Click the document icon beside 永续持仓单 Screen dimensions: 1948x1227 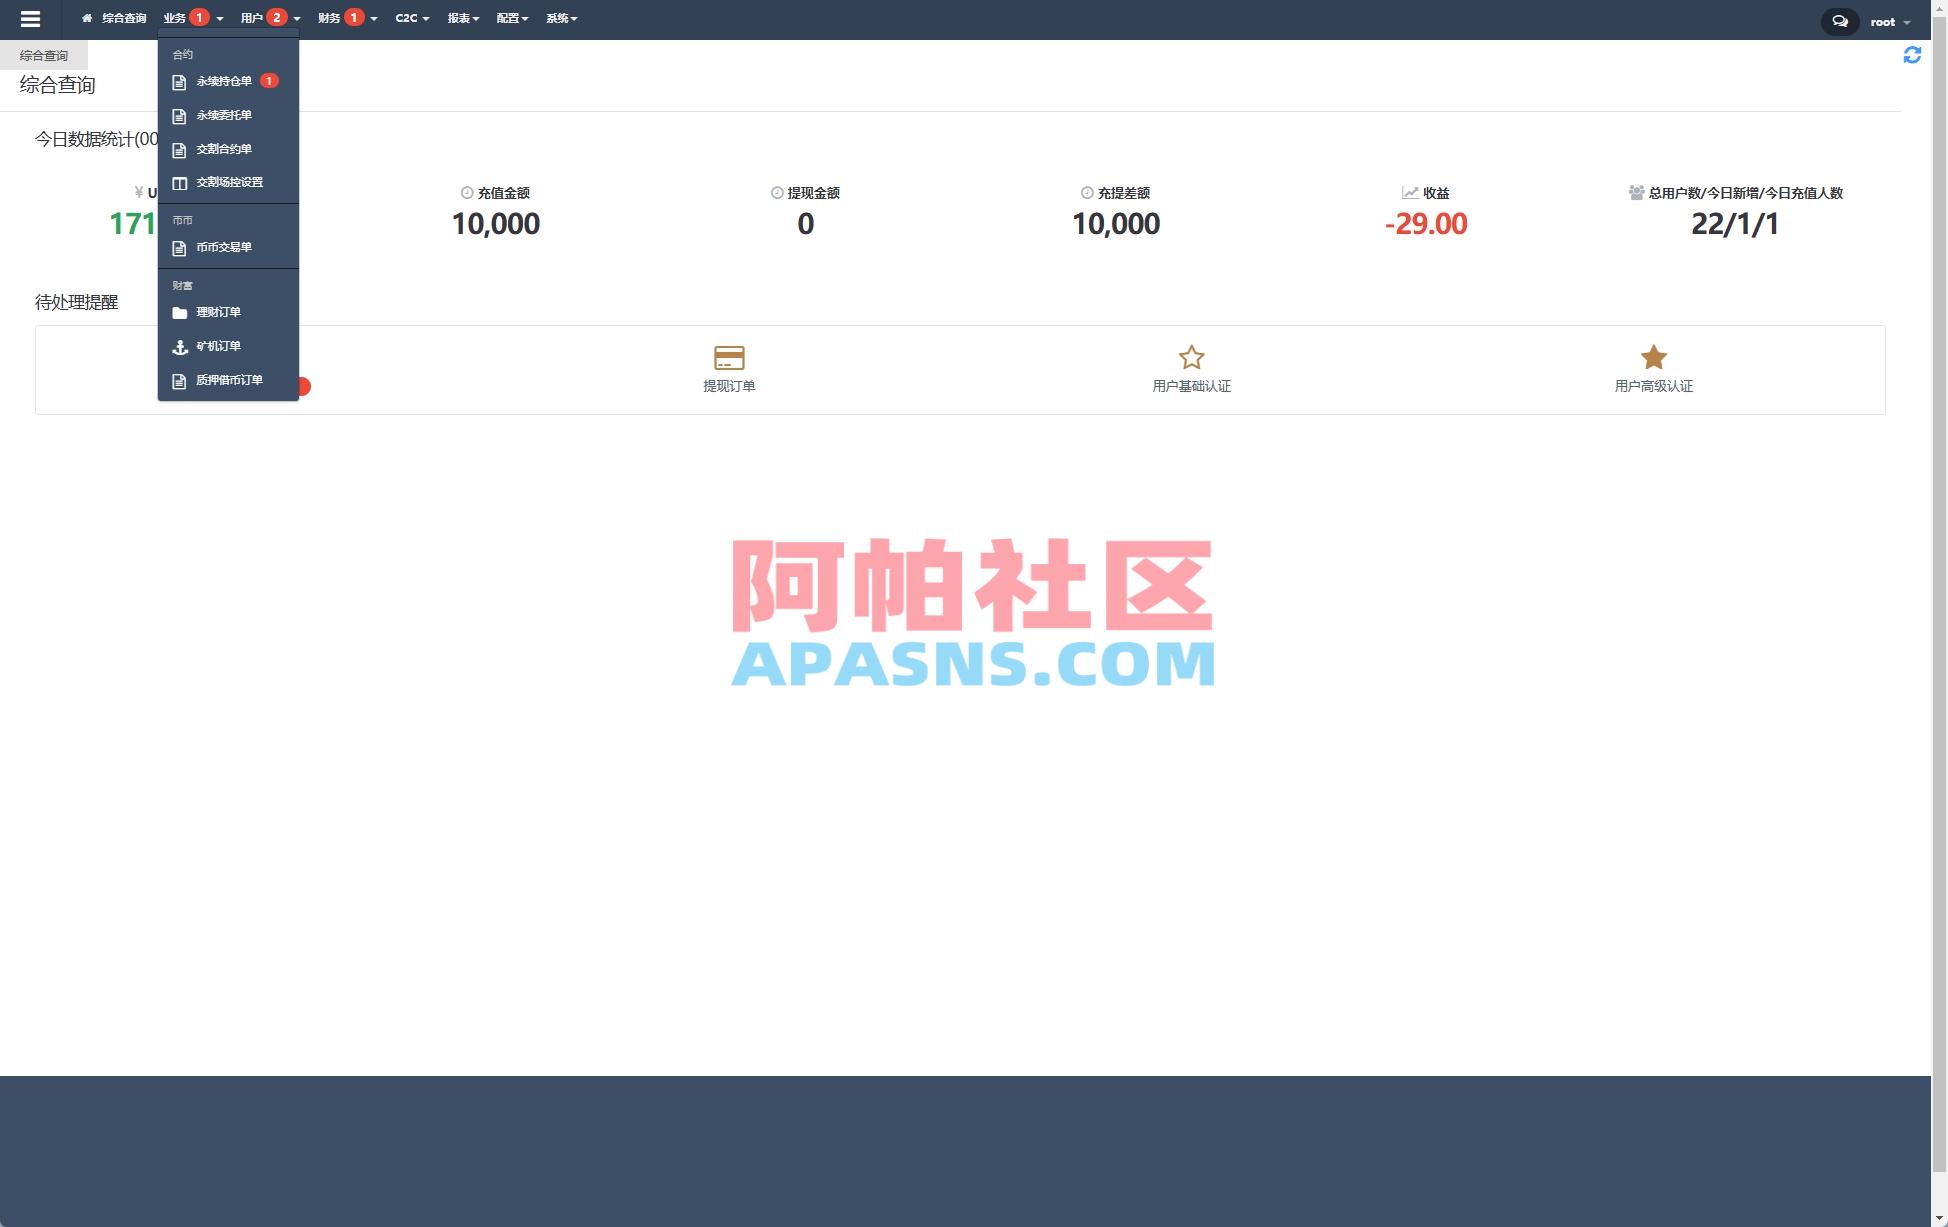(180, 81)
